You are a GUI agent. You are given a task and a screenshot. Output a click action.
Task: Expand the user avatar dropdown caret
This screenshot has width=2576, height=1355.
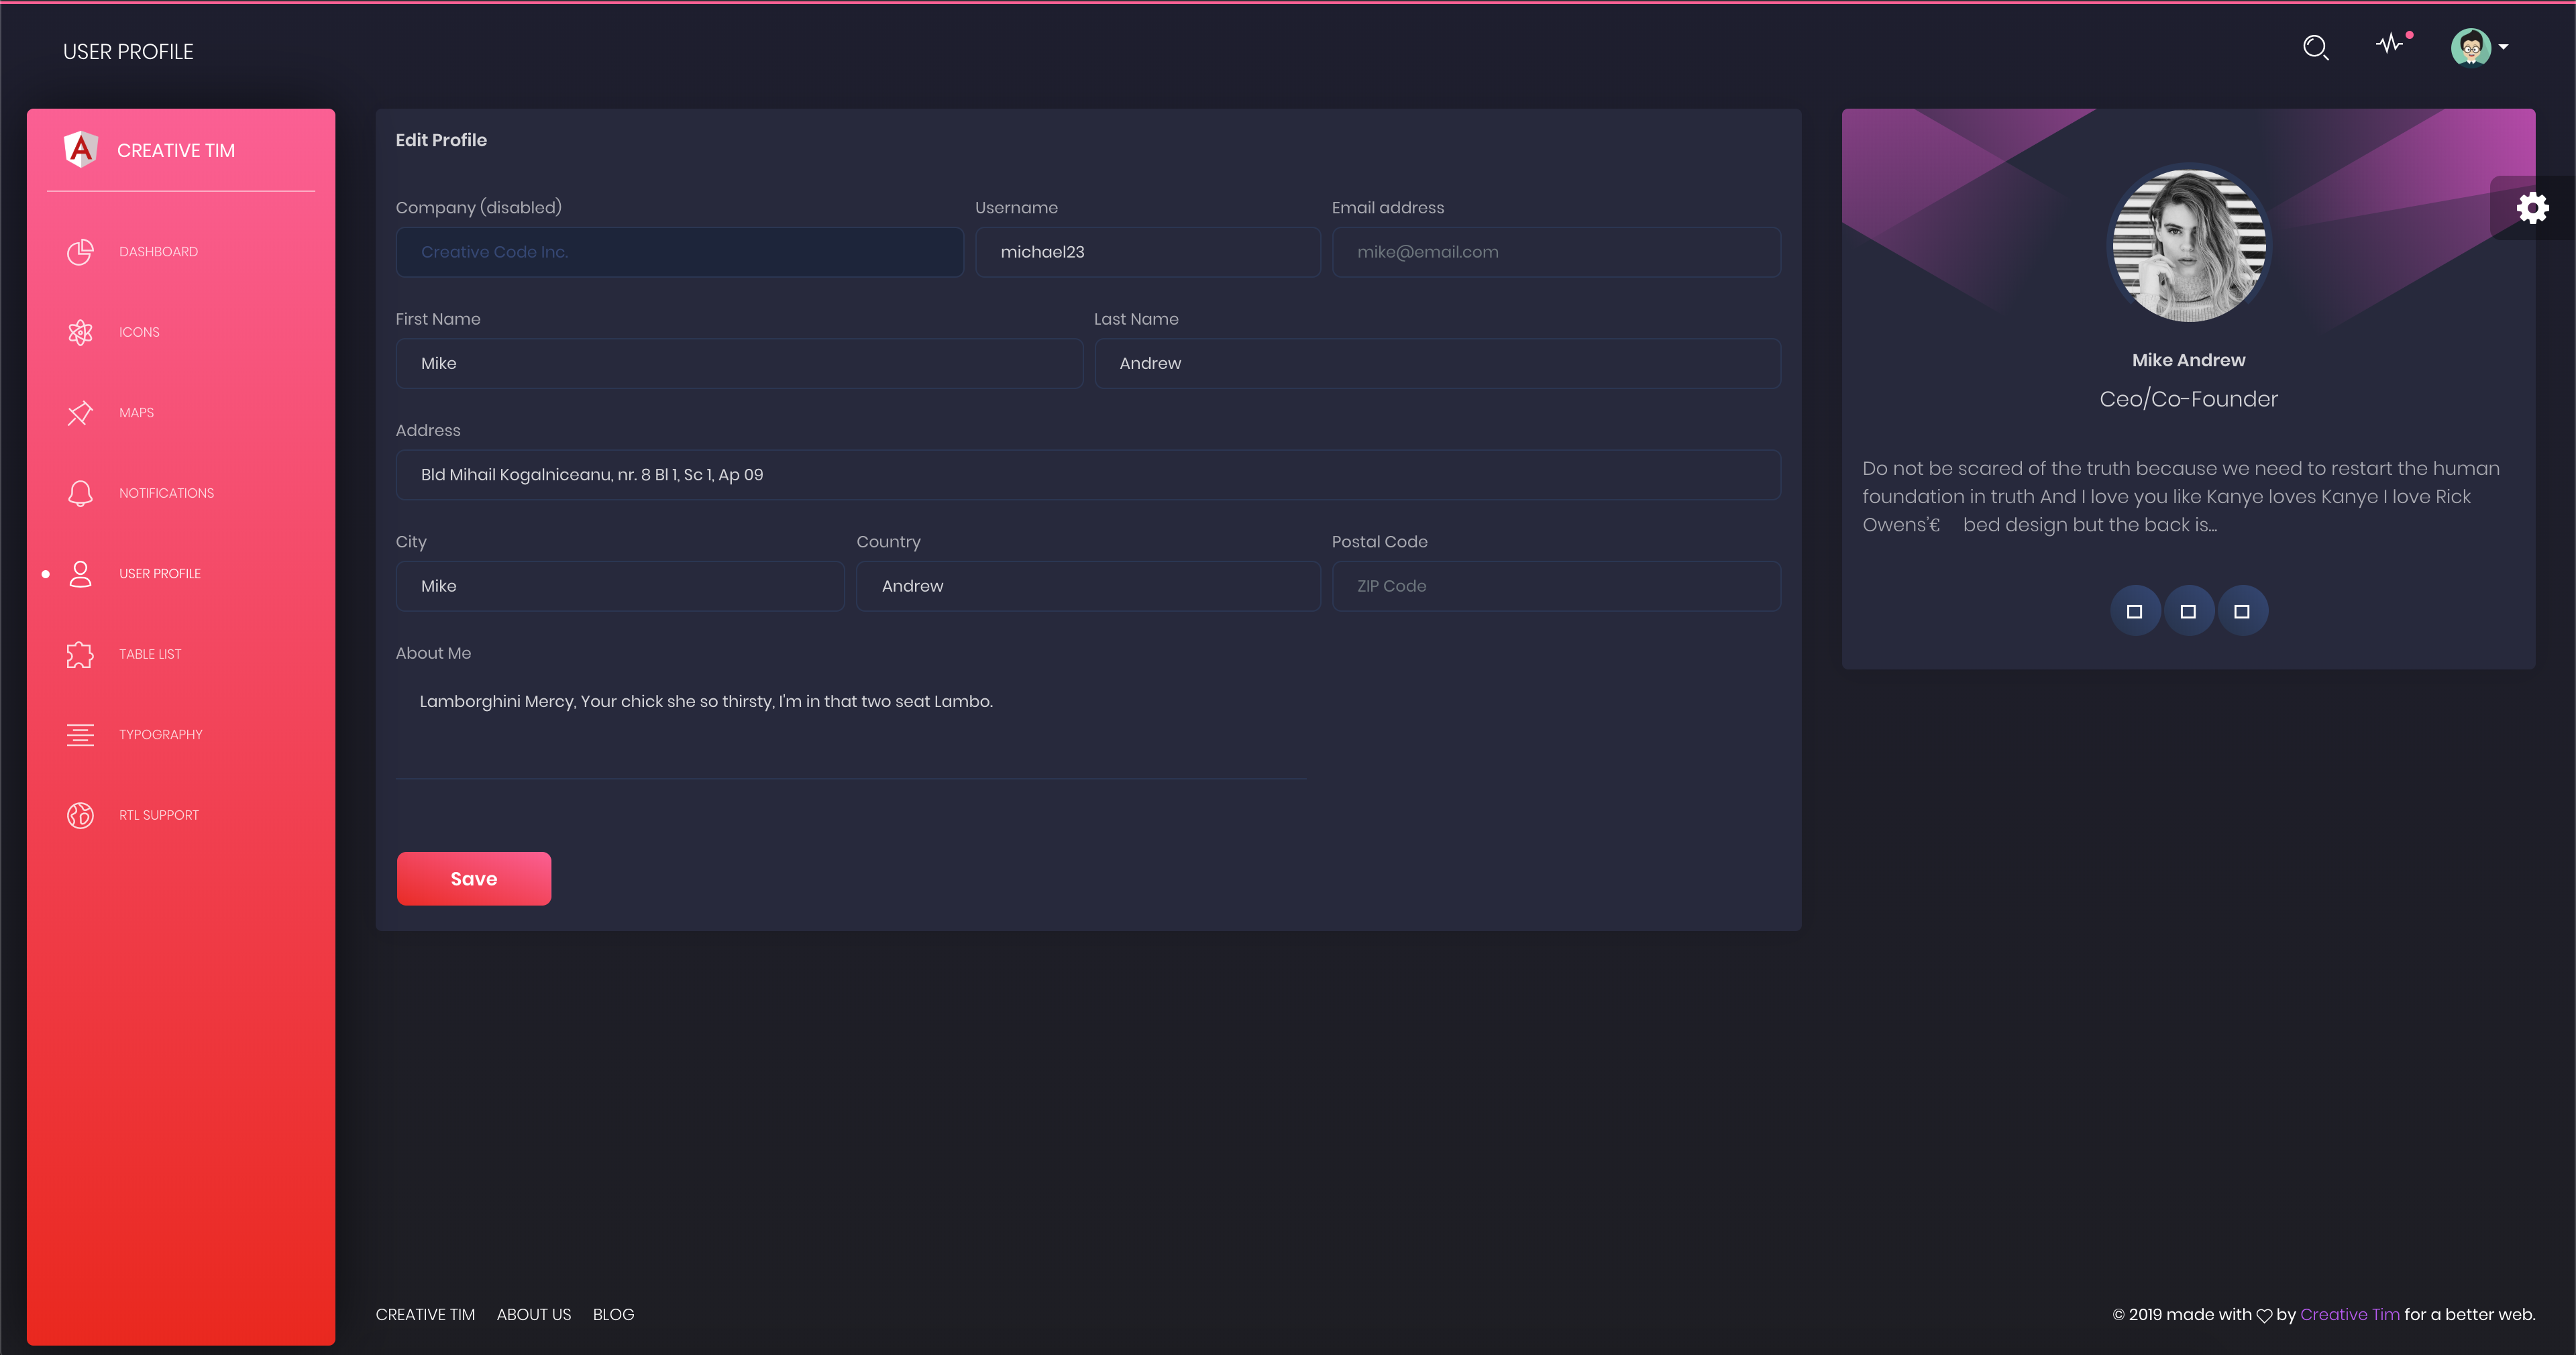click(2503, 47)
